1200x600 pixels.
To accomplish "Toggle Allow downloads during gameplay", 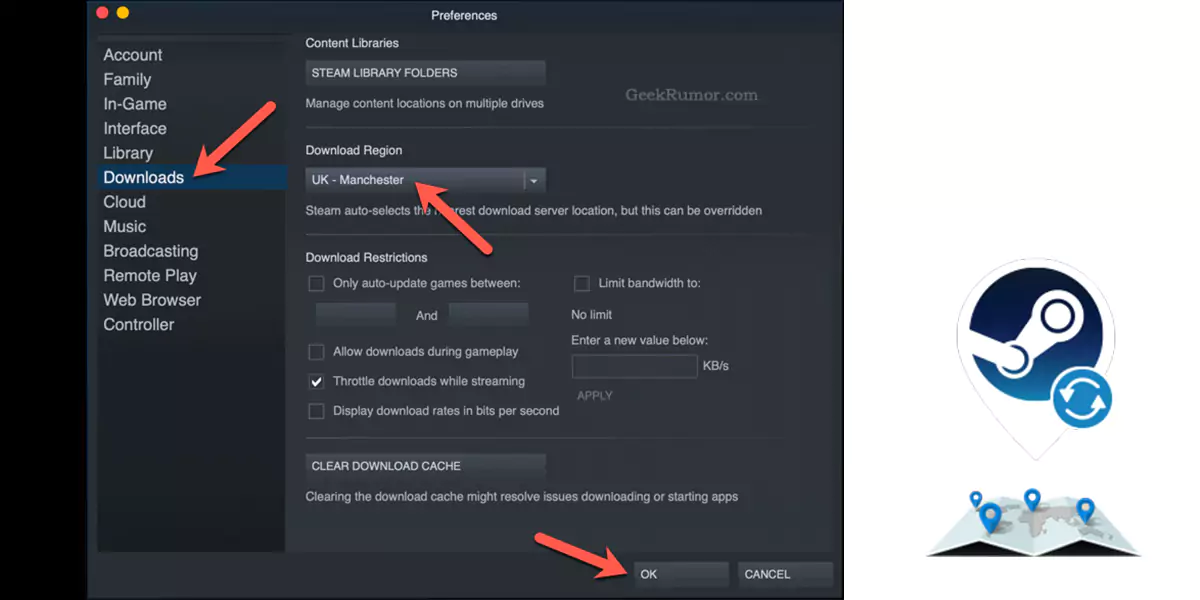I will click(x=316, y=352).
